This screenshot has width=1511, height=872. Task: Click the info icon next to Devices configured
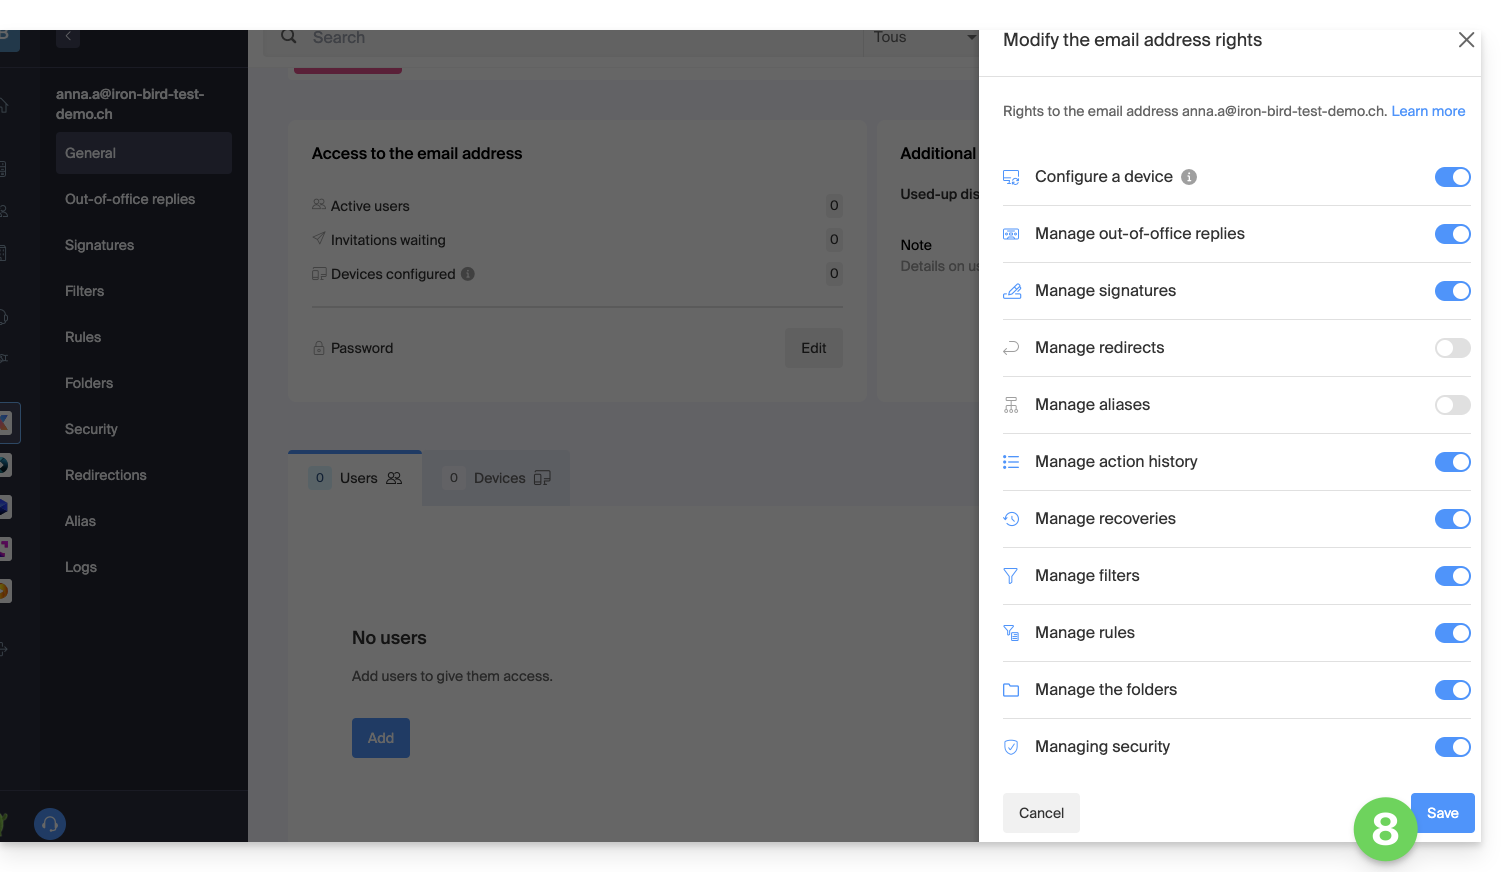468,274
